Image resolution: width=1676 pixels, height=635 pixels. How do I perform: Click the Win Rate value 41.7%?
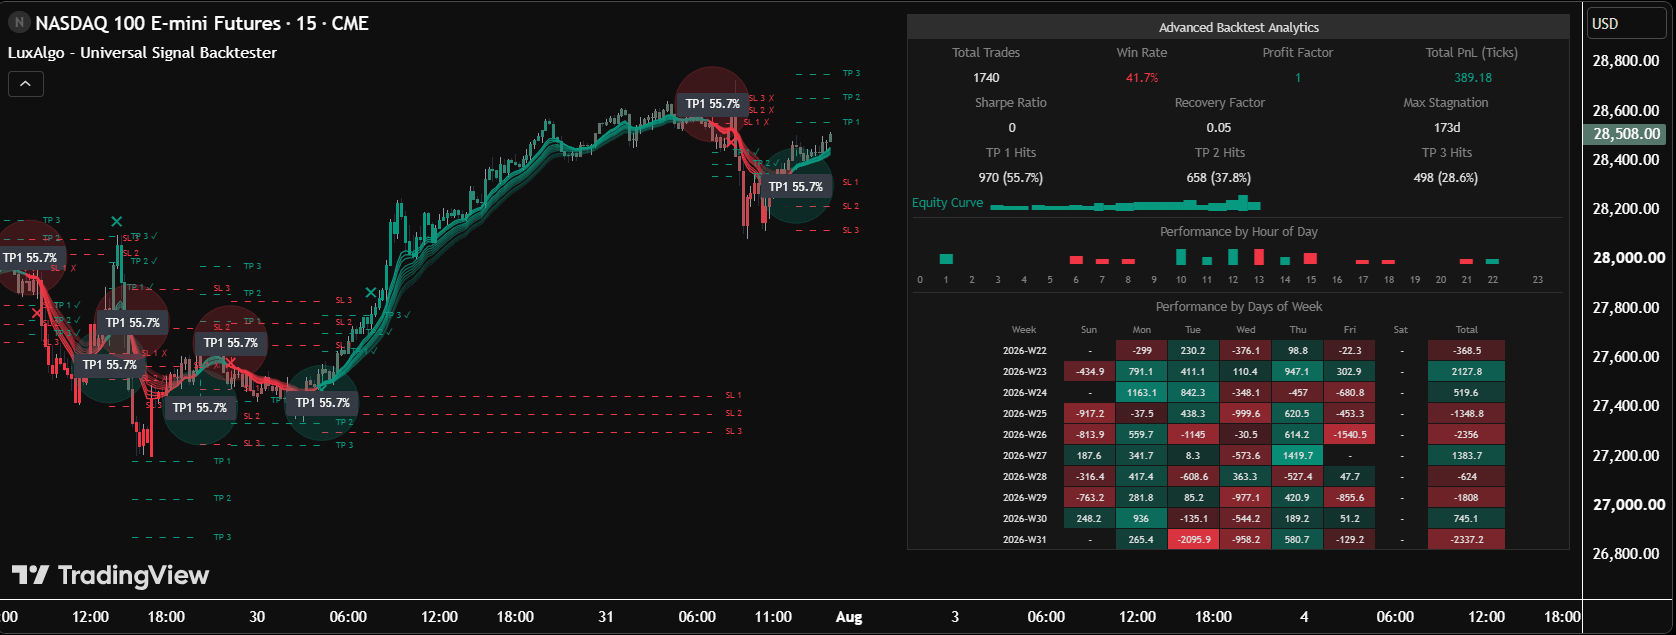1142,78
